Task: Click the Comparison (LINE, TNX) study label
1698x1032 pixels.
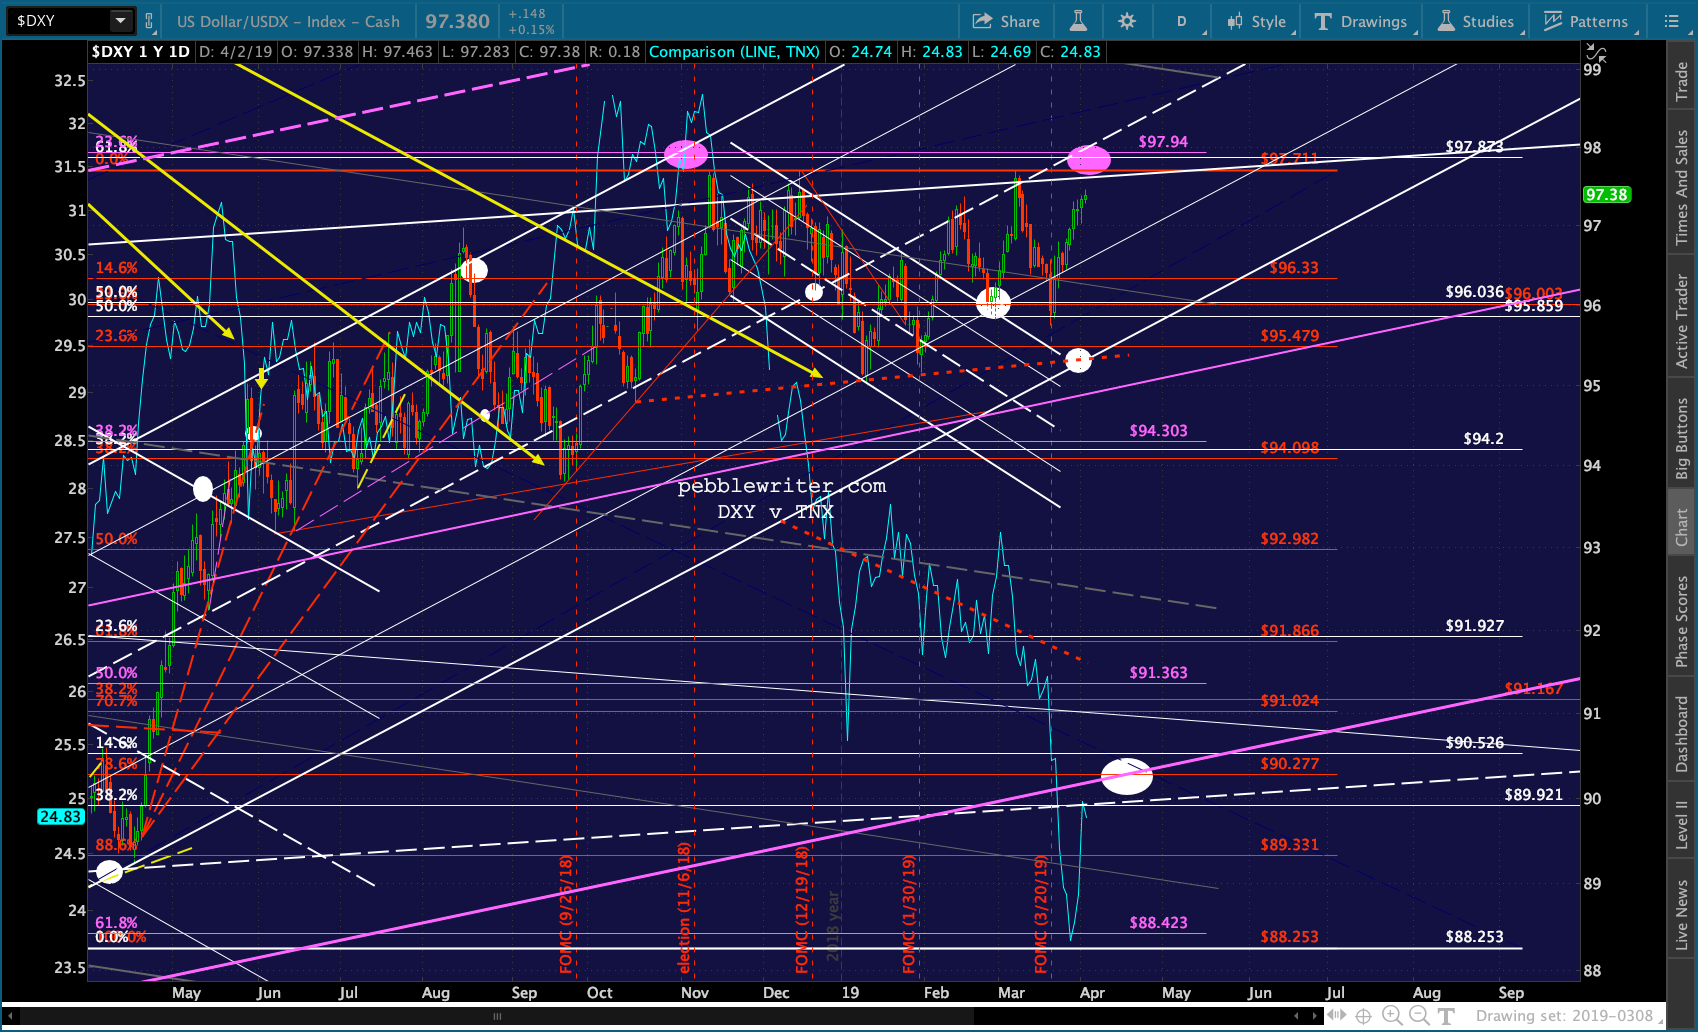Action: click(x=734, y=52)
